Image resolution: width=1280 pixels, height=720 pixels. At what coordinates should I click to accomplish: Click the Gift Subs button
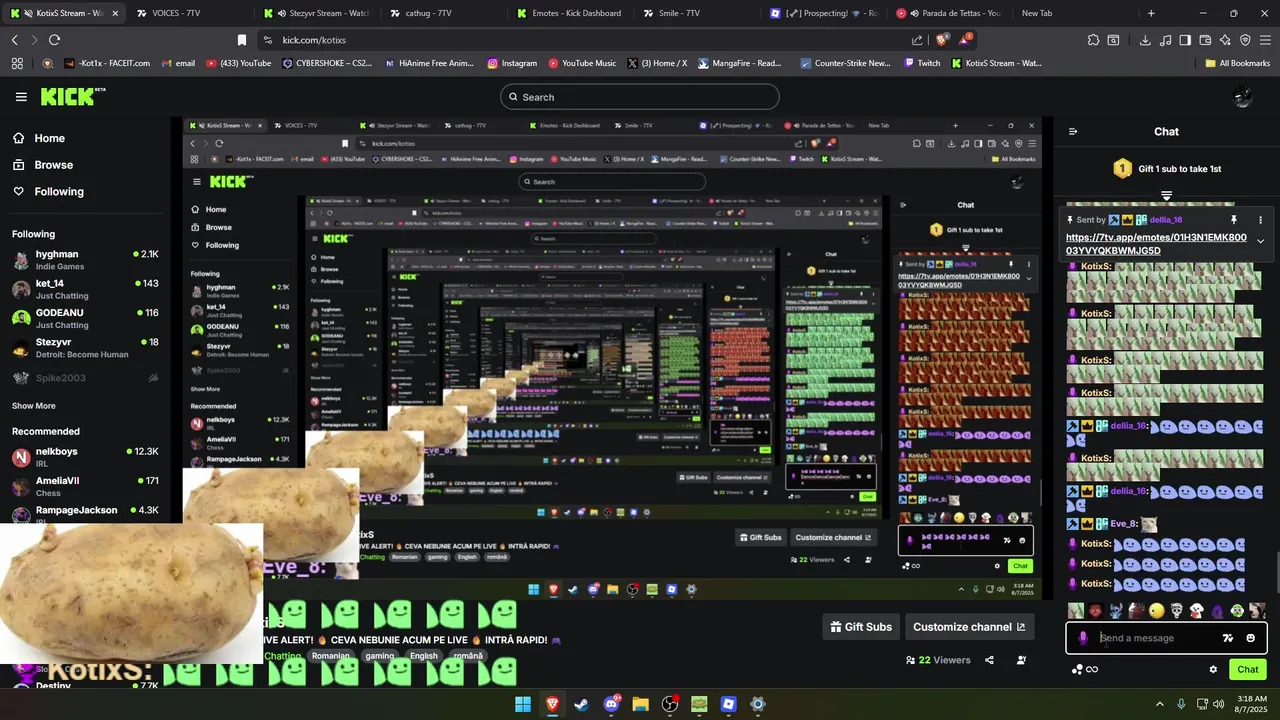(861, 627)
